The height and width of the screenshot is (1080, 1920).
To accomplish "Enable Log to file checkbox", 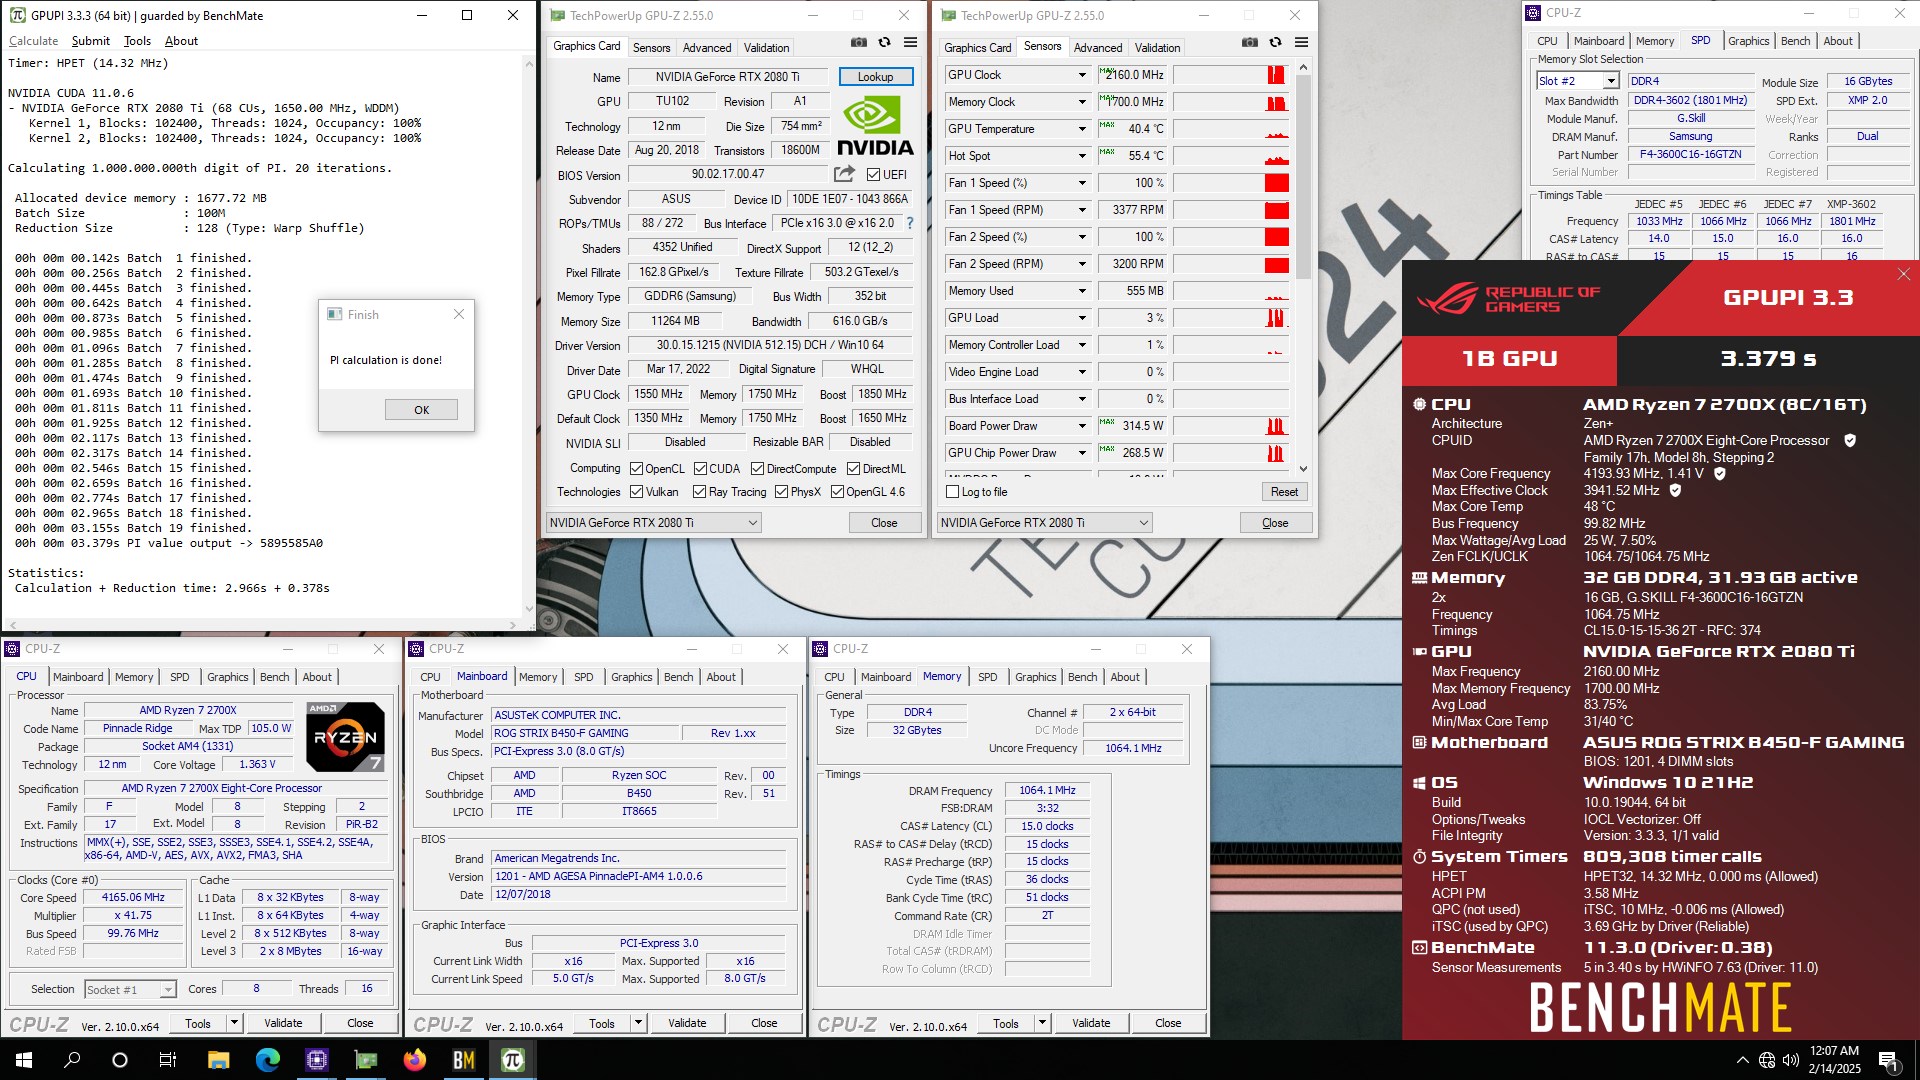I will pyautogui.click(x=953, y=492).
